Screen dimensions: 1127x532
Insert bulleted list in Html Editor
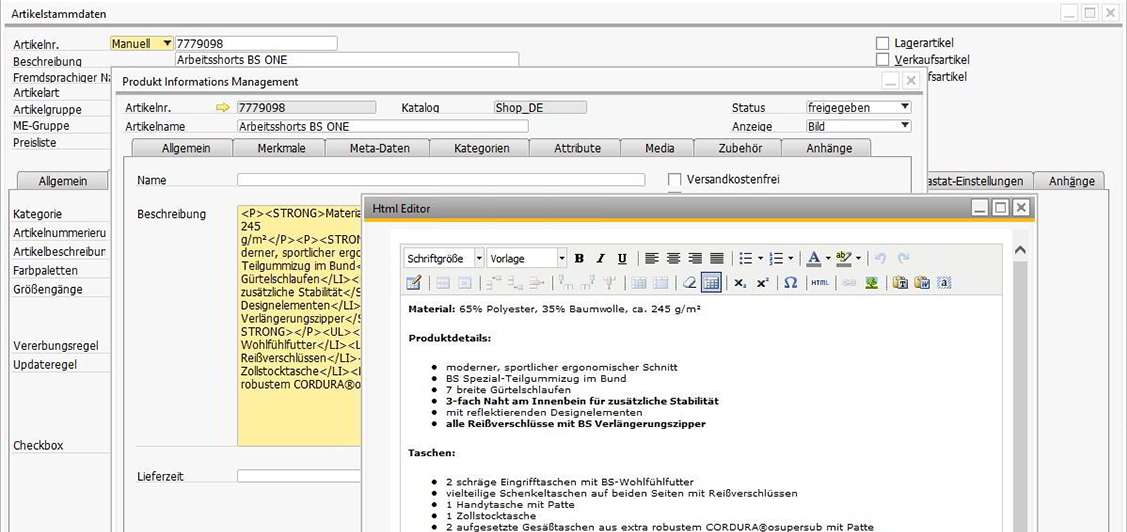point(745,259)
